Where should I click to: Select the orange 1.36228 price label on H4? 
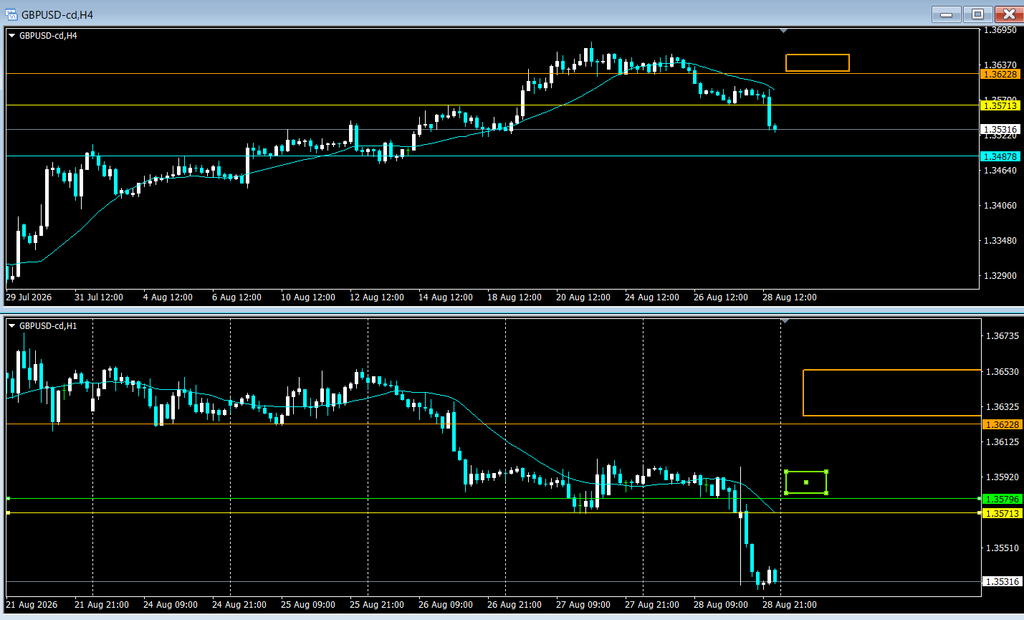1000,74
